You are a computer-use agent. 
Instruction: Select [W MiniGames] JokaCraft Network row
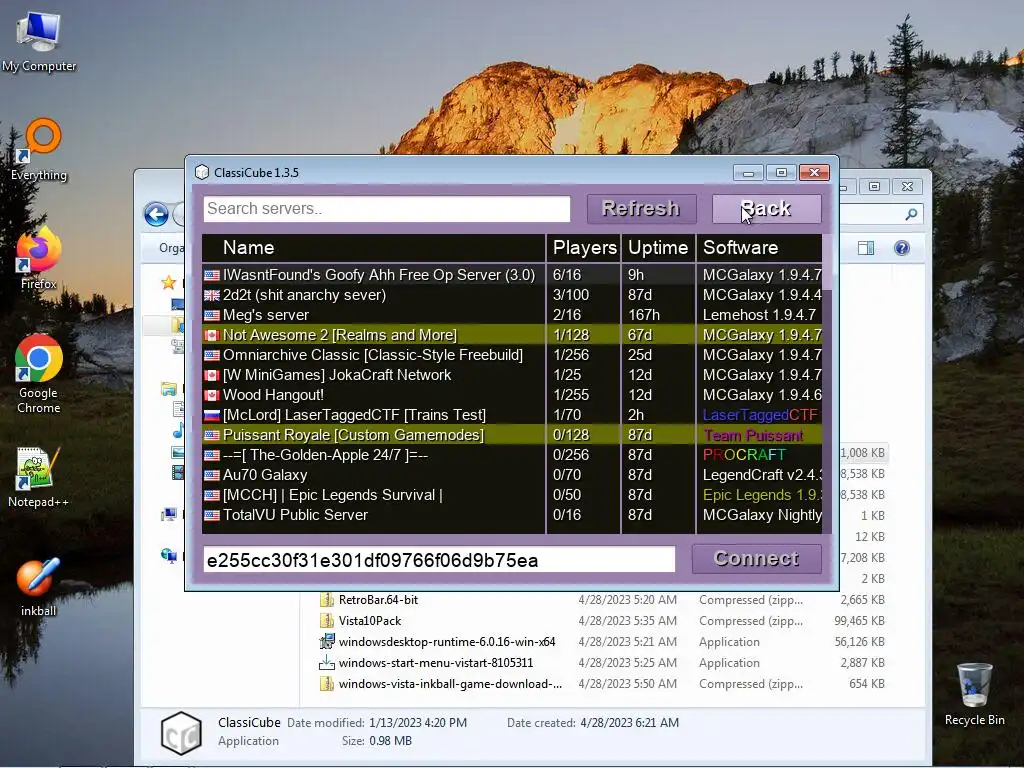pos(512,375)
